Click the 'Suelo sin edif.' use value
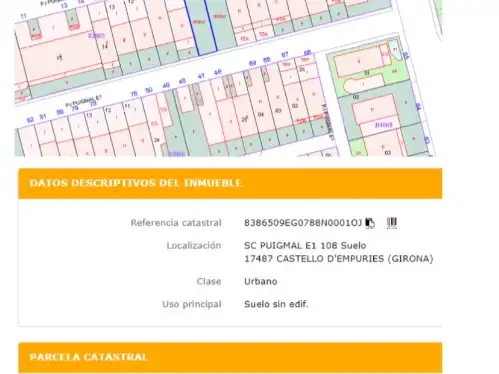The image size is (499, 374). click(276, 304)
